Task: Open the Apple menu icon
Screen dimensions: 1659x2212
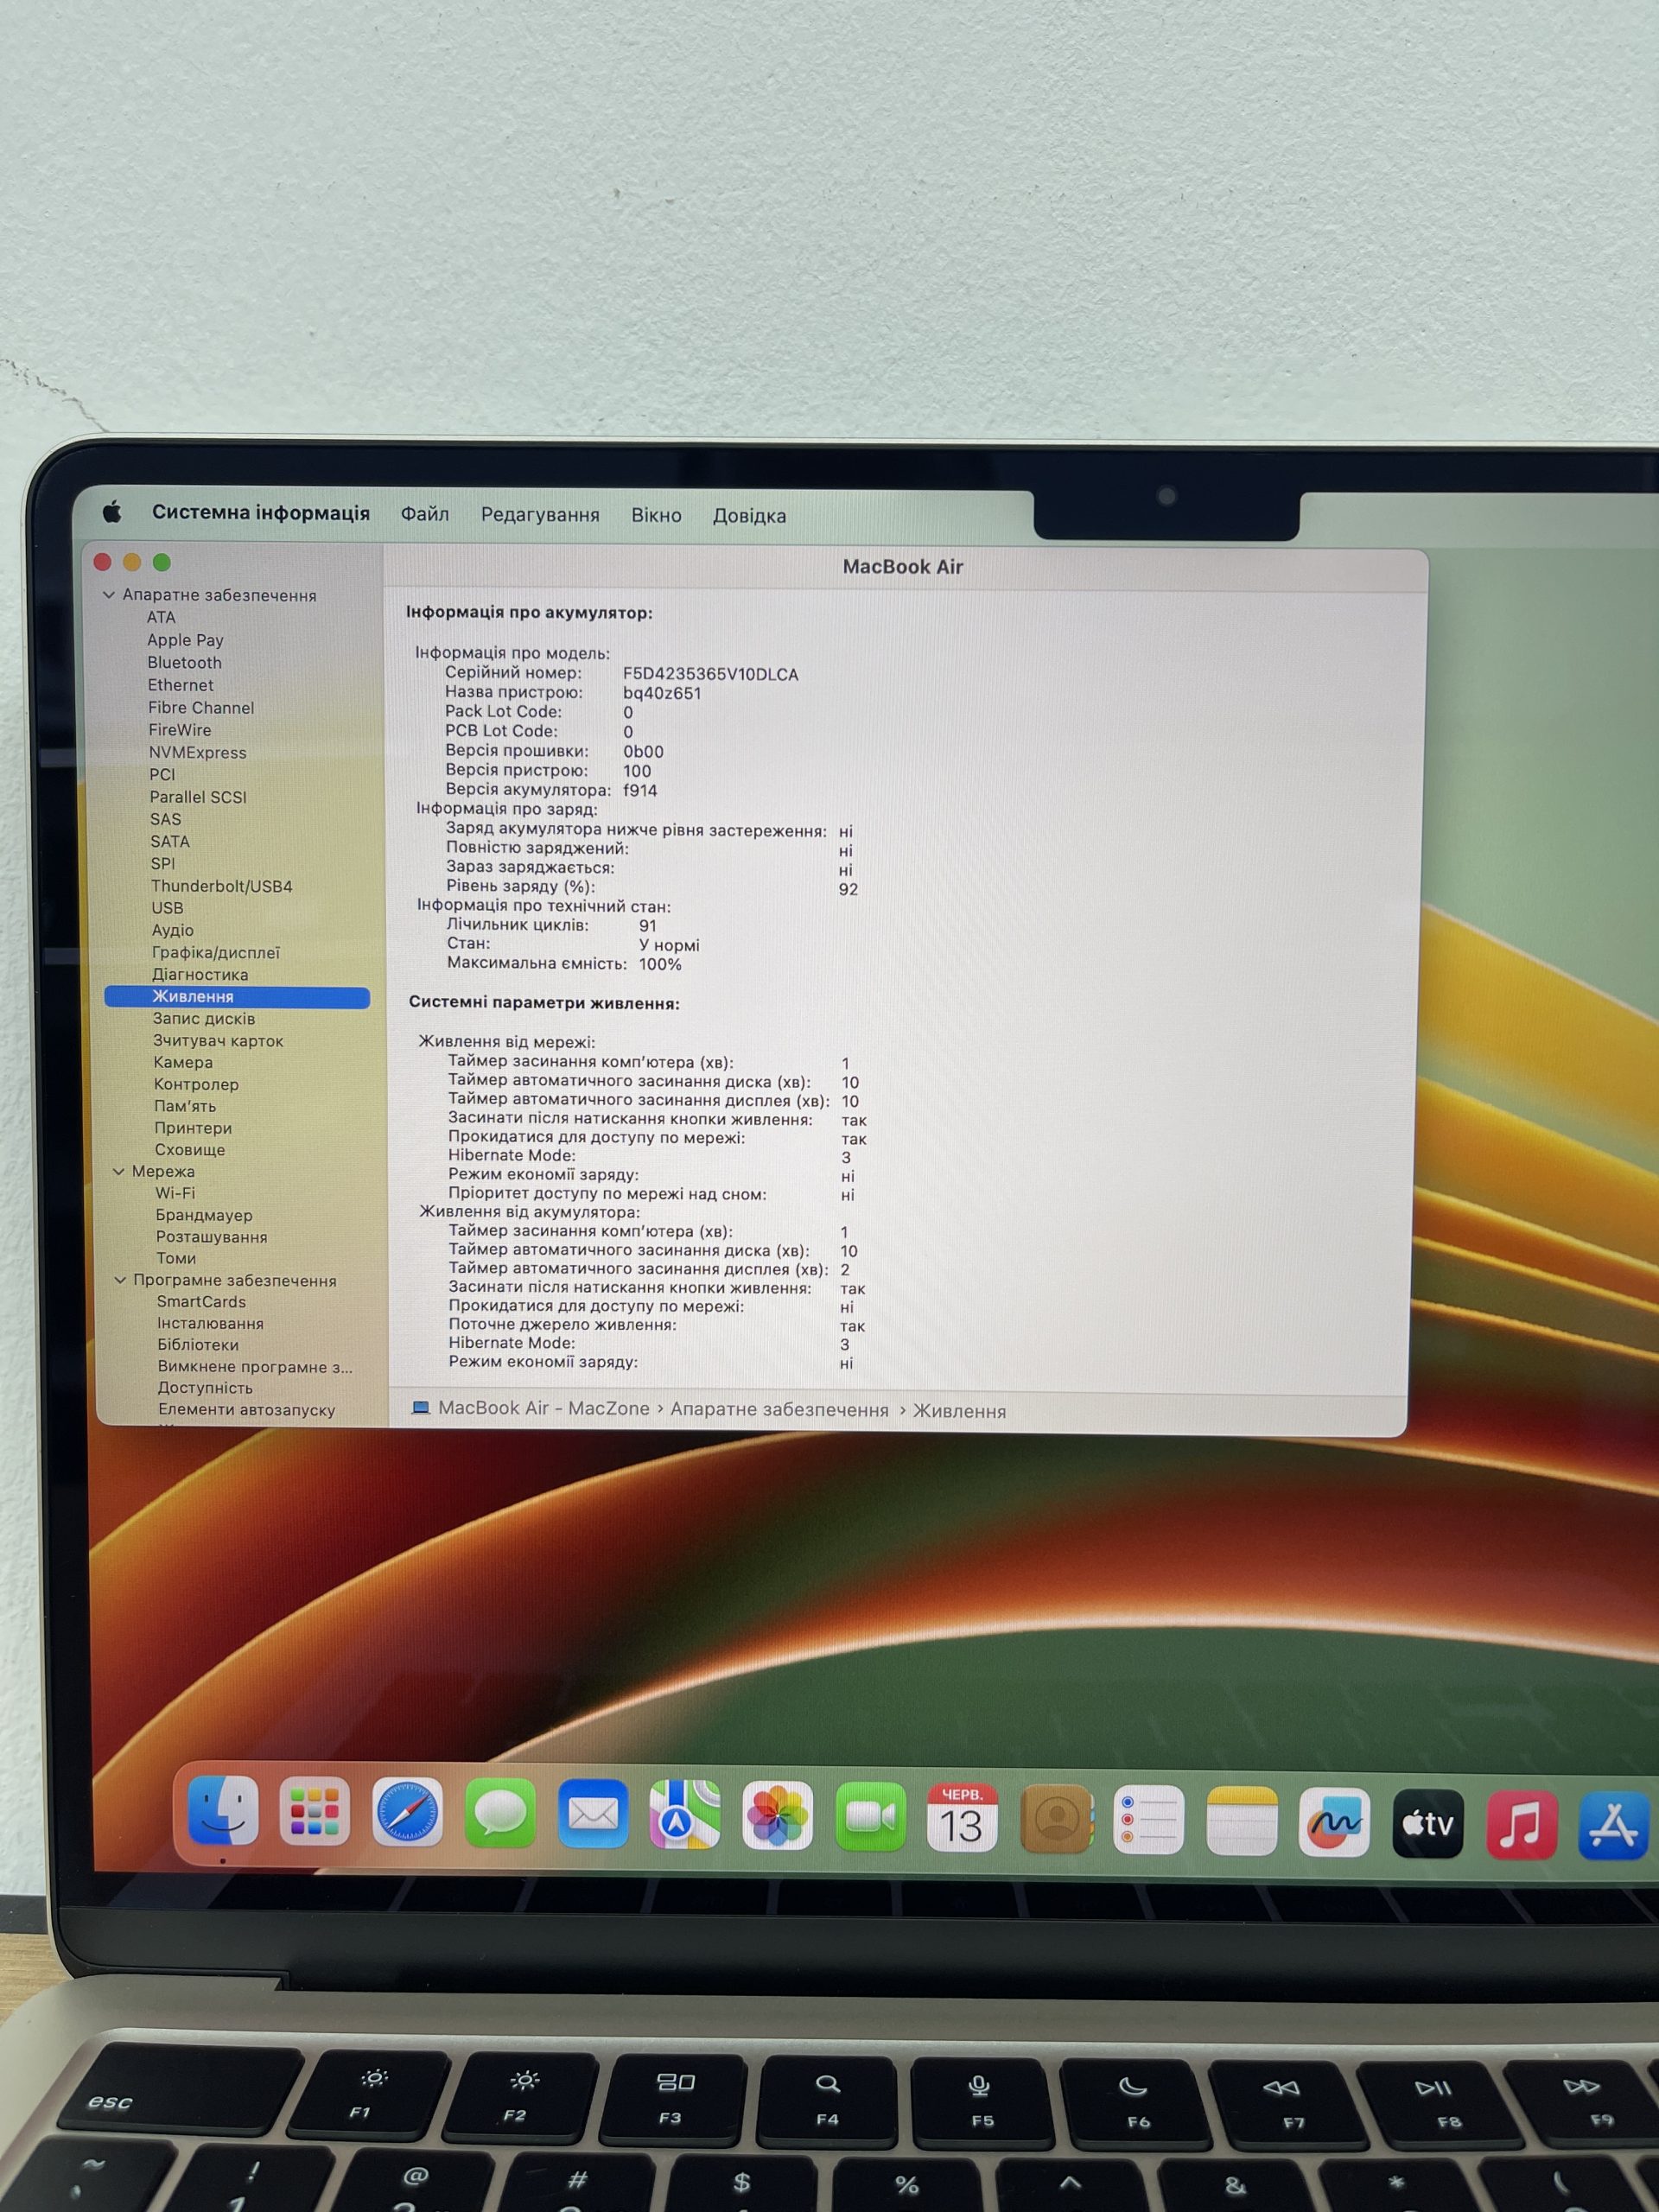Action: coord(112,513)
